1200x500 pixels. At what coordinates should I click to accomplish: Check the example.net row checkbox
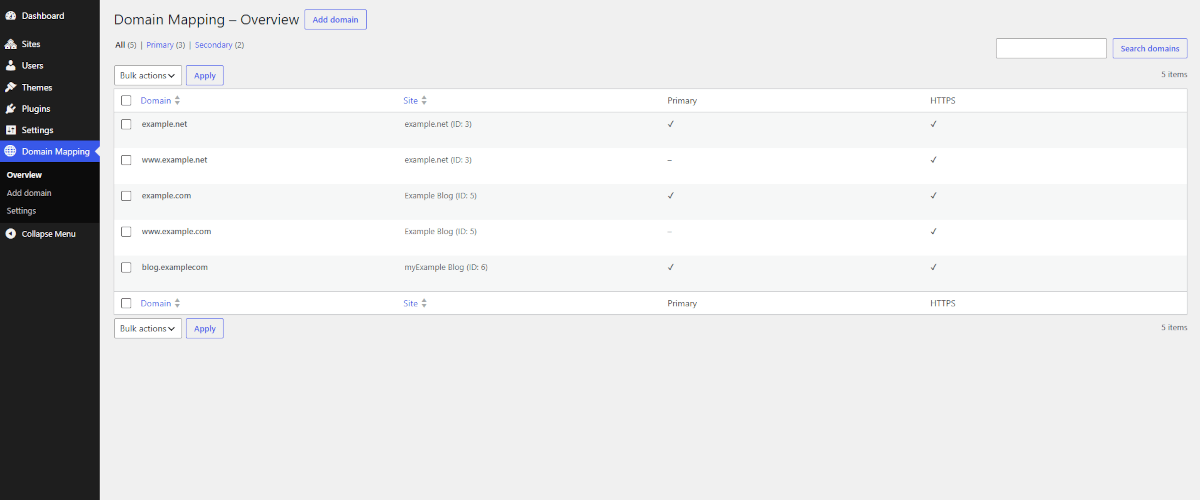tap(126, 124)
